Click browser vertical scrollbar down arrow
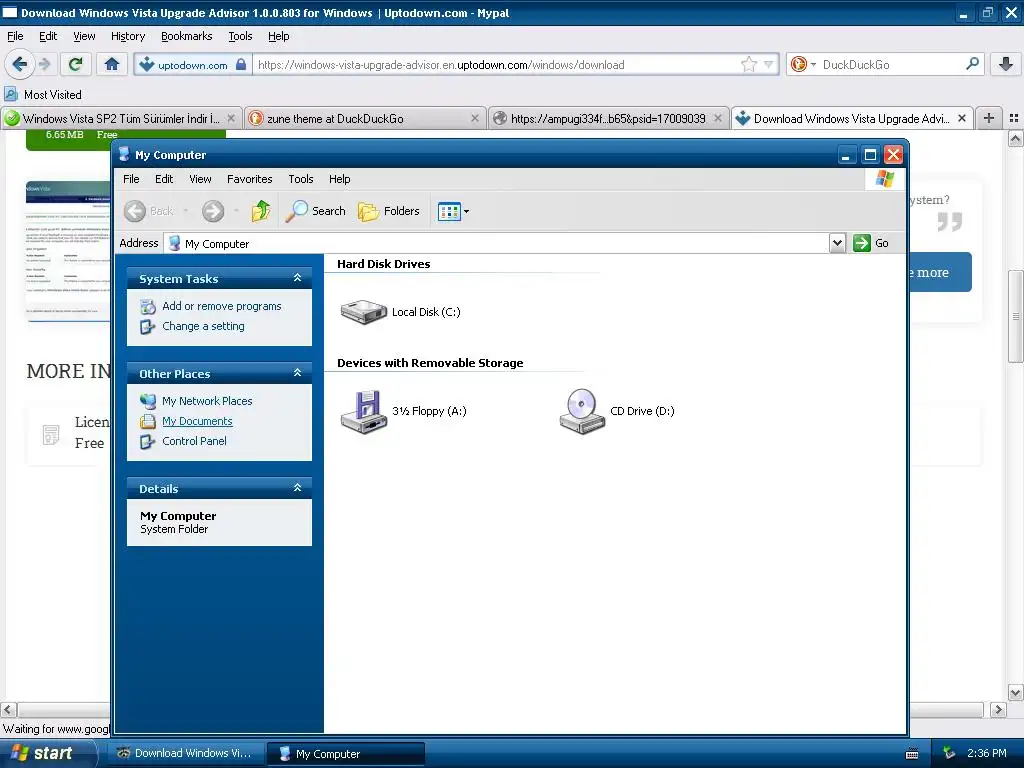 click(x=1016, y=692)
